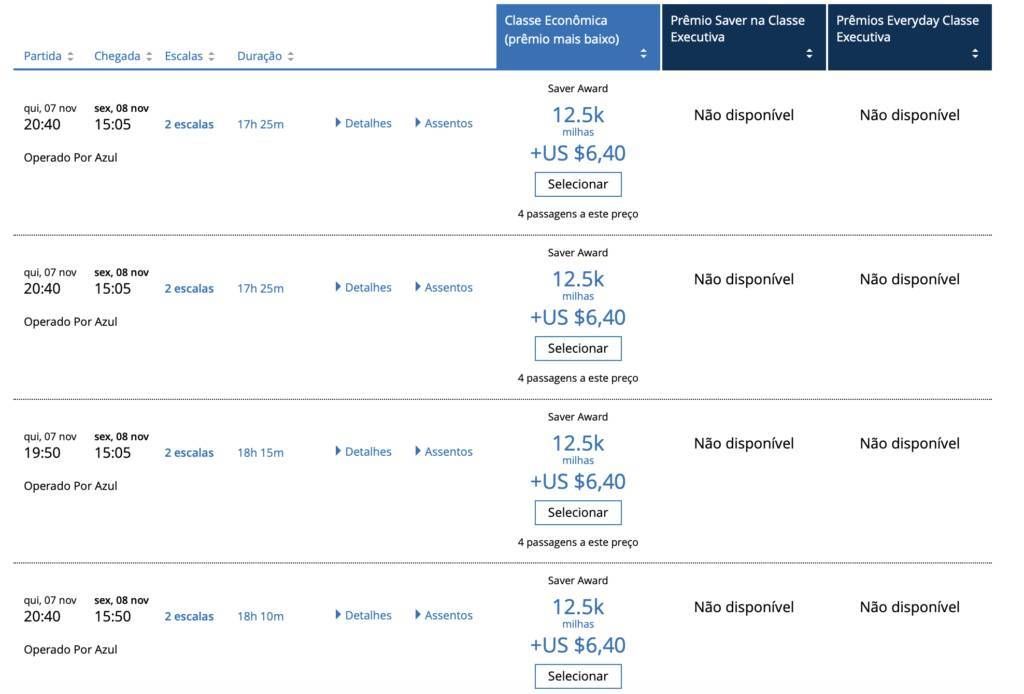Expand Assentos of the second flight

click(x=443, y=287)
